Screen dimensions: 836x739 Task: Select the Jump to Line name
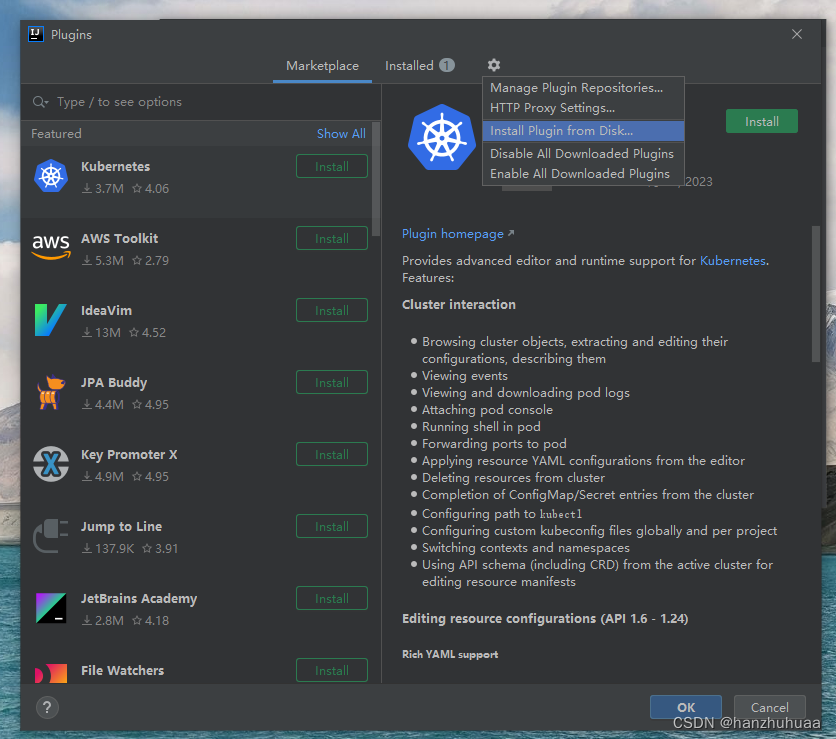click(122, 527)
